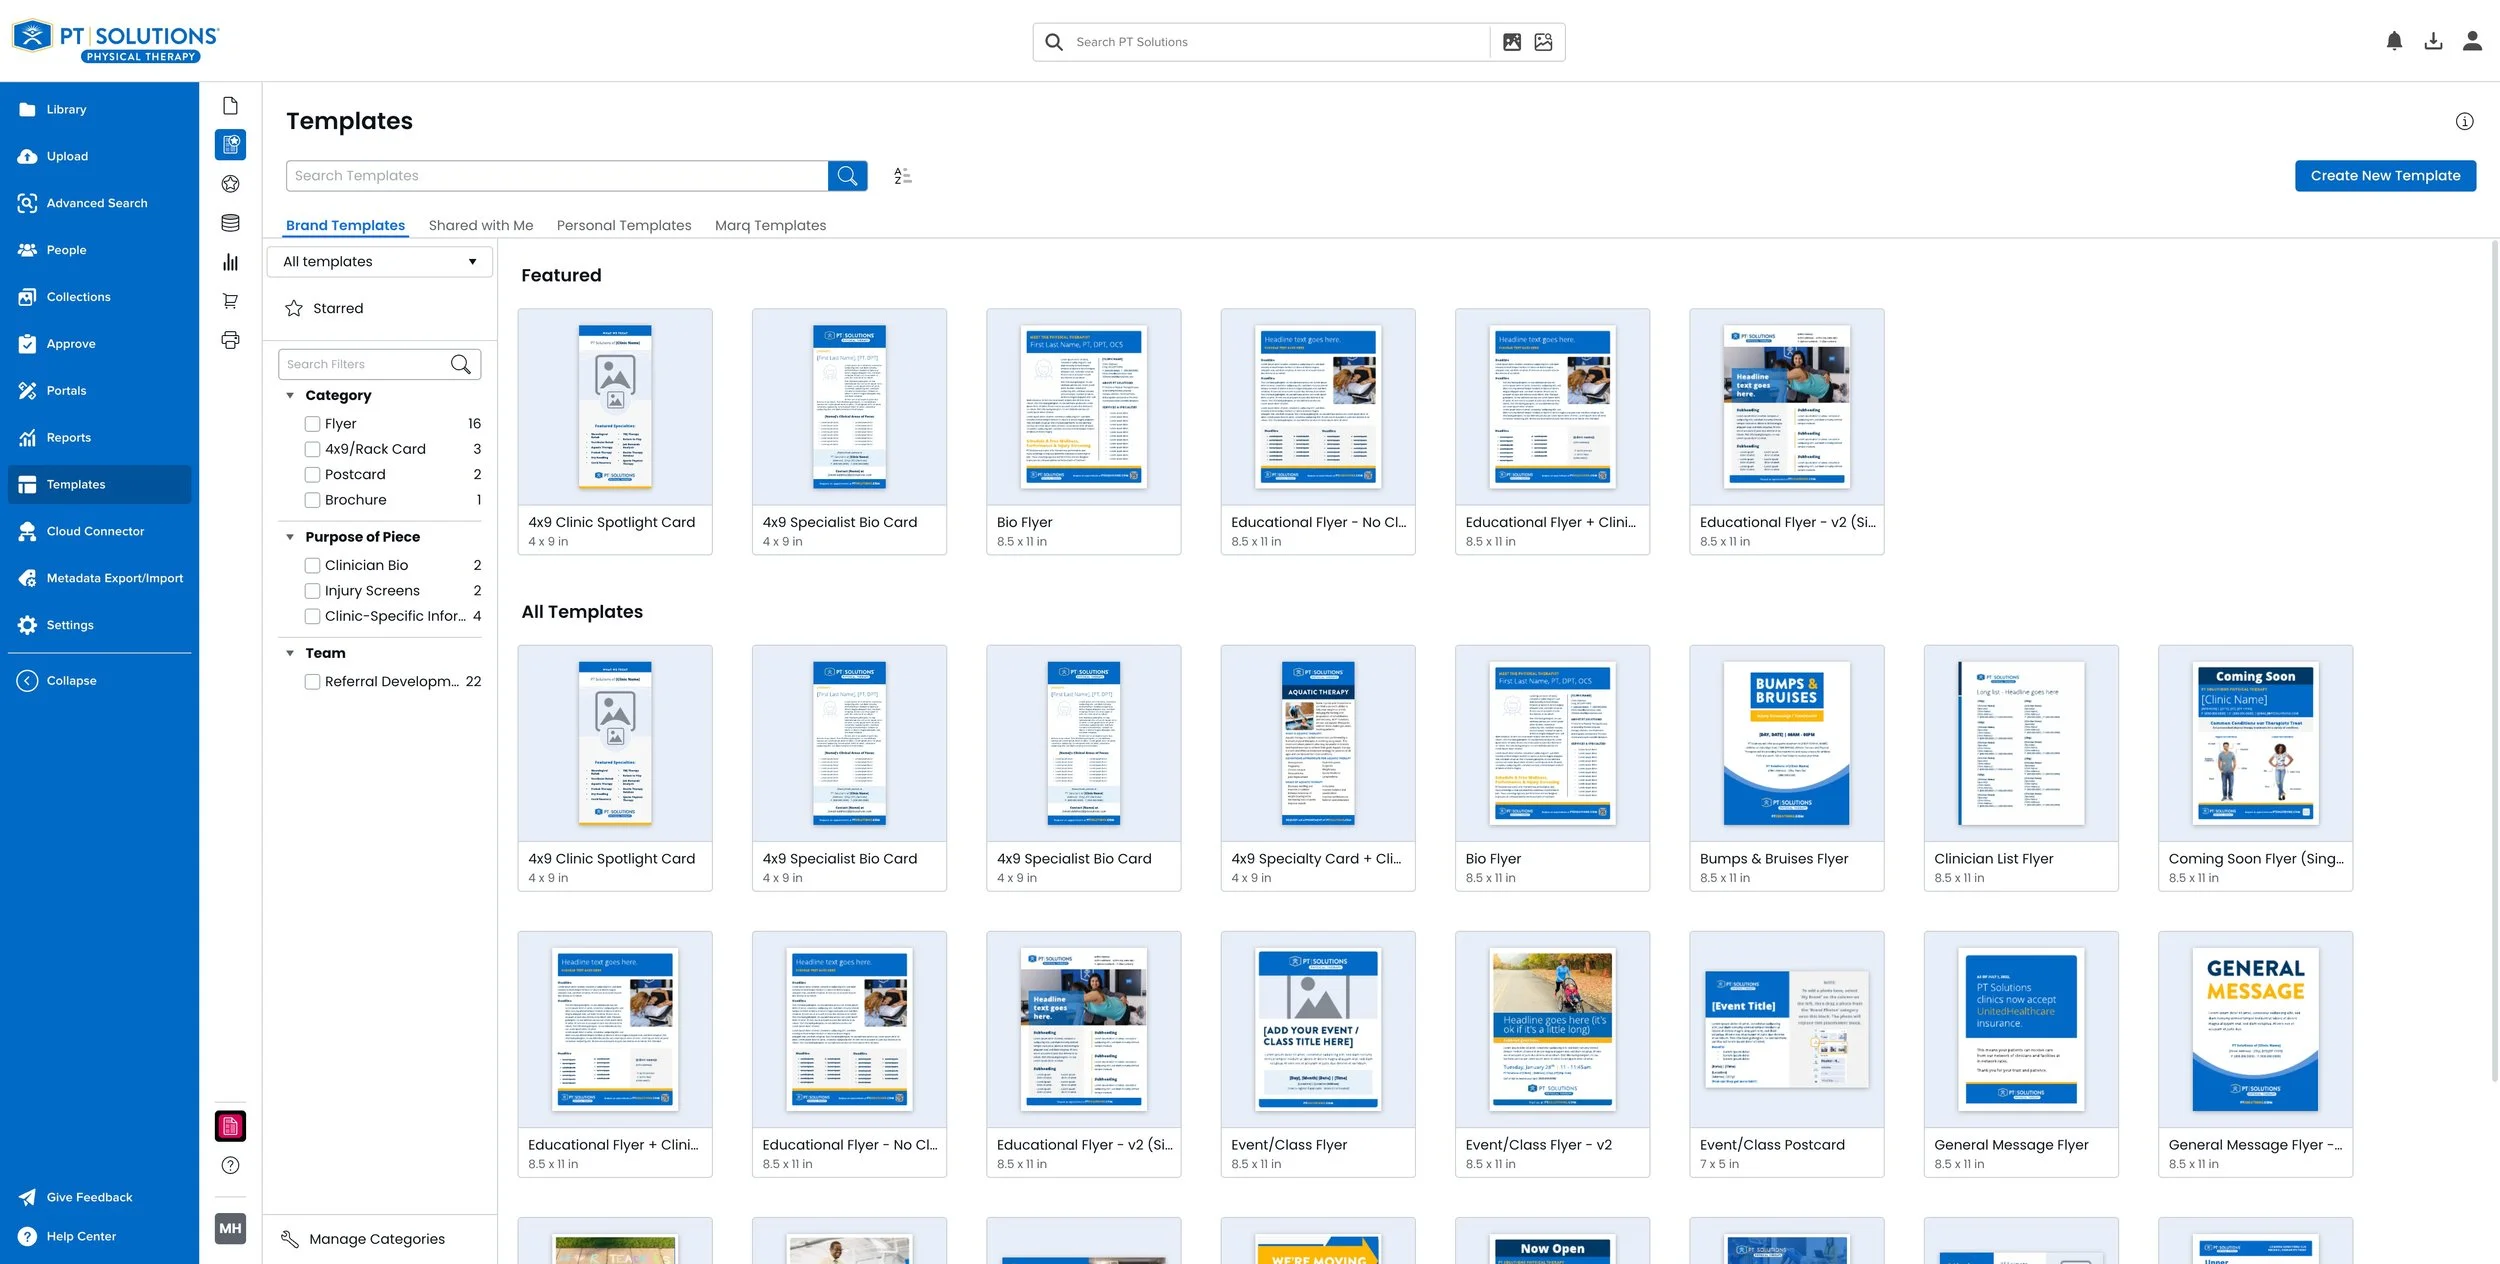Open the bar chart analytics icon

[x=230, y=262]
